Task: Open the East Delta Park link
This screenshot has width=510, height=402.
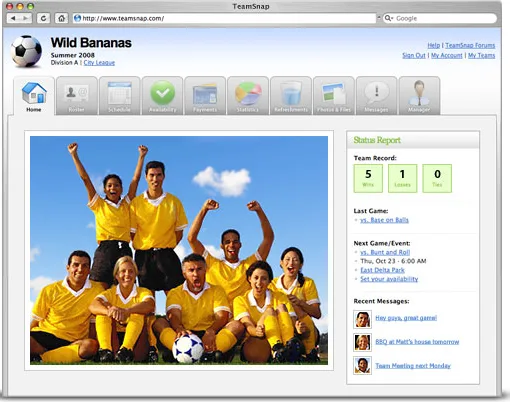Action: [382, 270]
